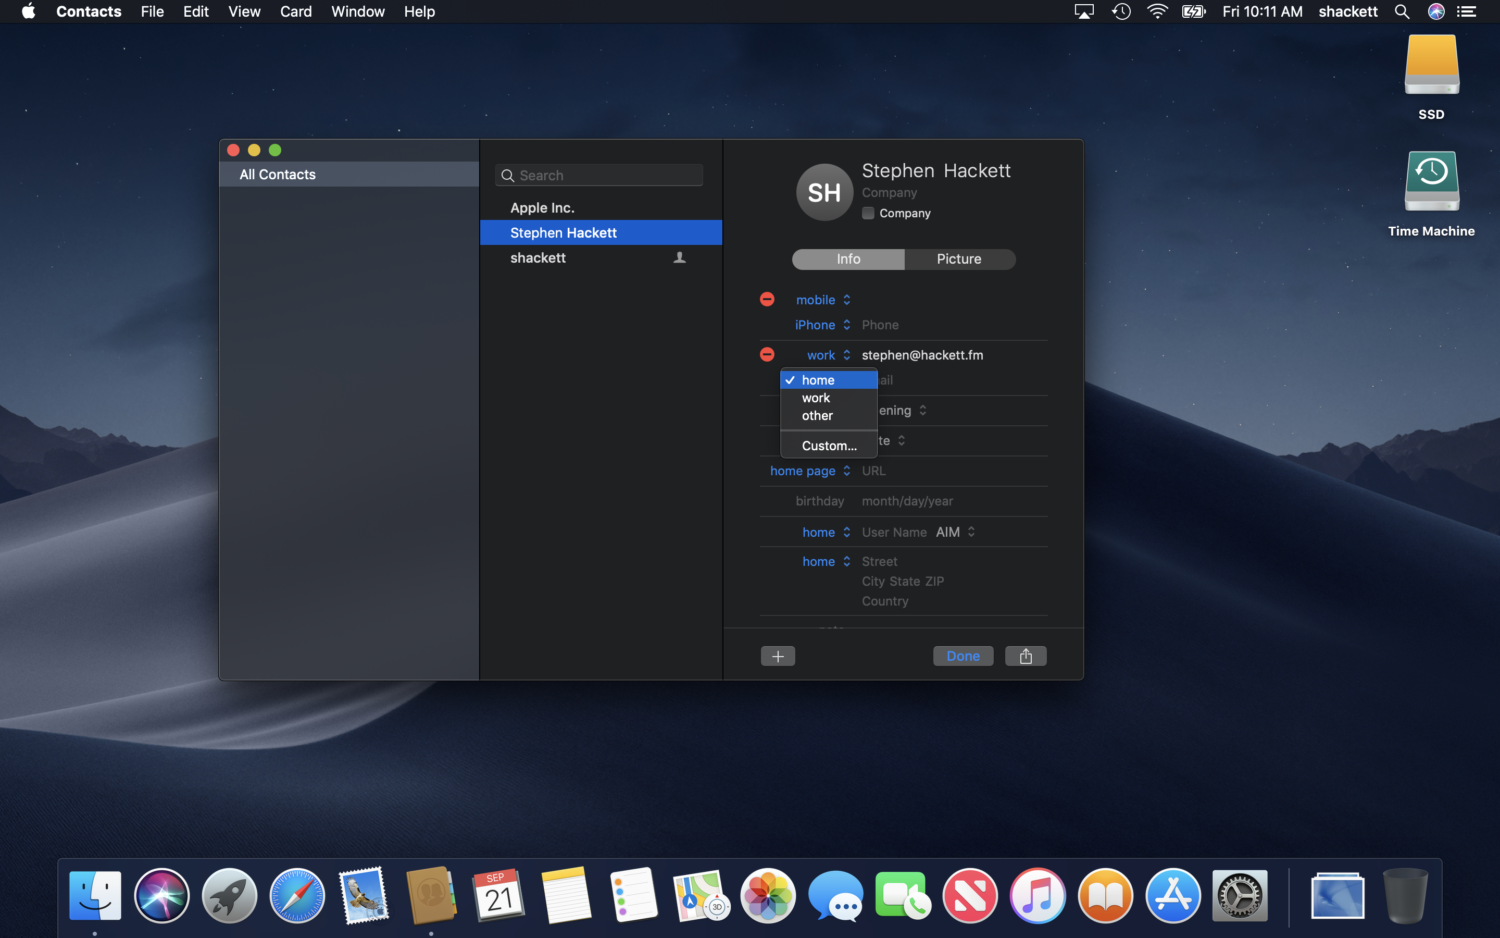Open Messages from the Dock

tap(835, 895)
